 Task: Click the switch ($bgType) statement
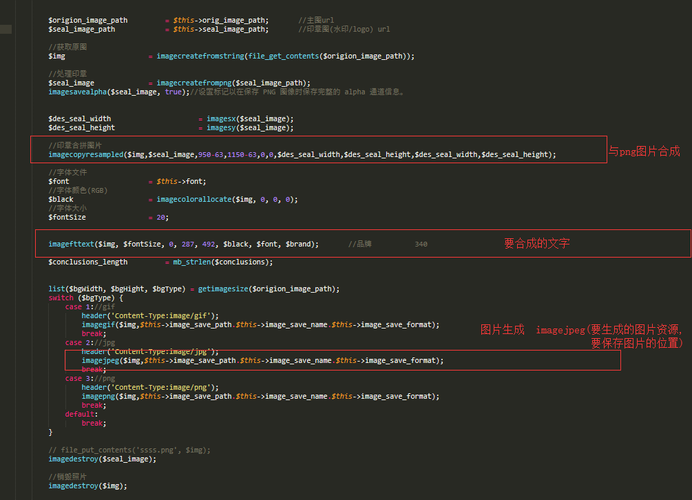pyautogui.click(x=86, y=298)
